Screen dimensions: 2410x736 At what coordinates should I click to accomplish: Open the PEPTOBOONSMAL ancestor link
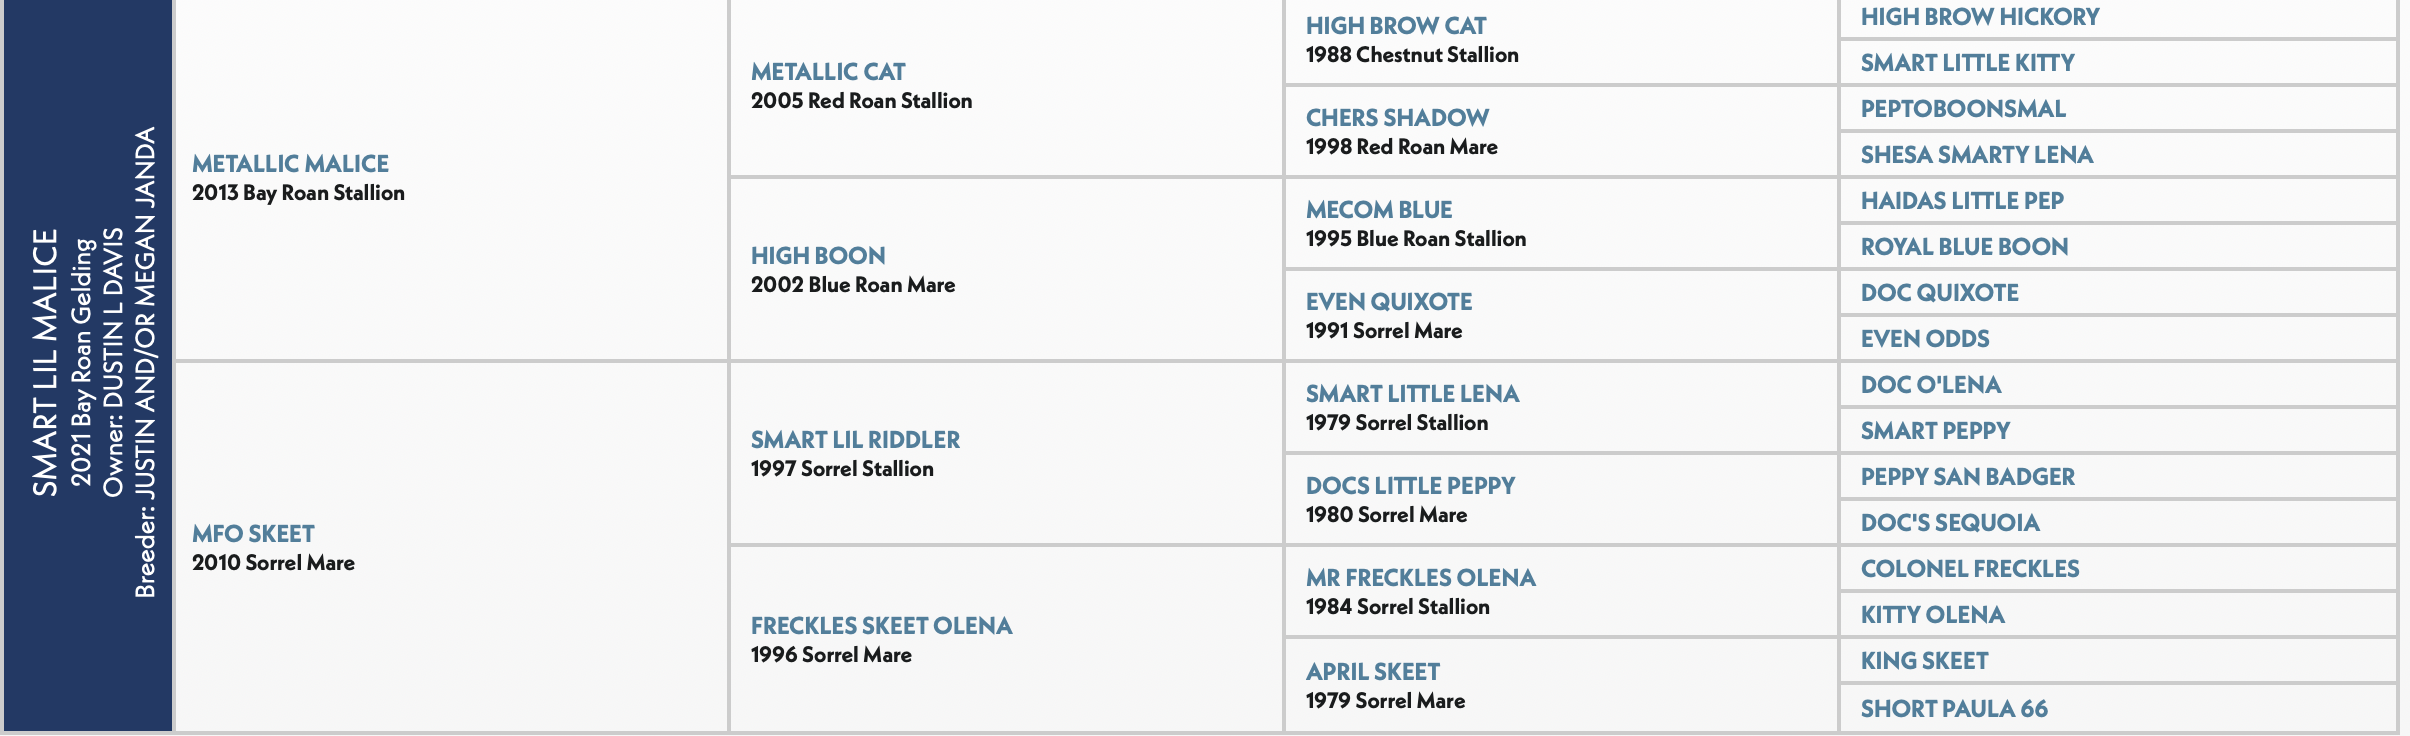(x=1963, y=108)
